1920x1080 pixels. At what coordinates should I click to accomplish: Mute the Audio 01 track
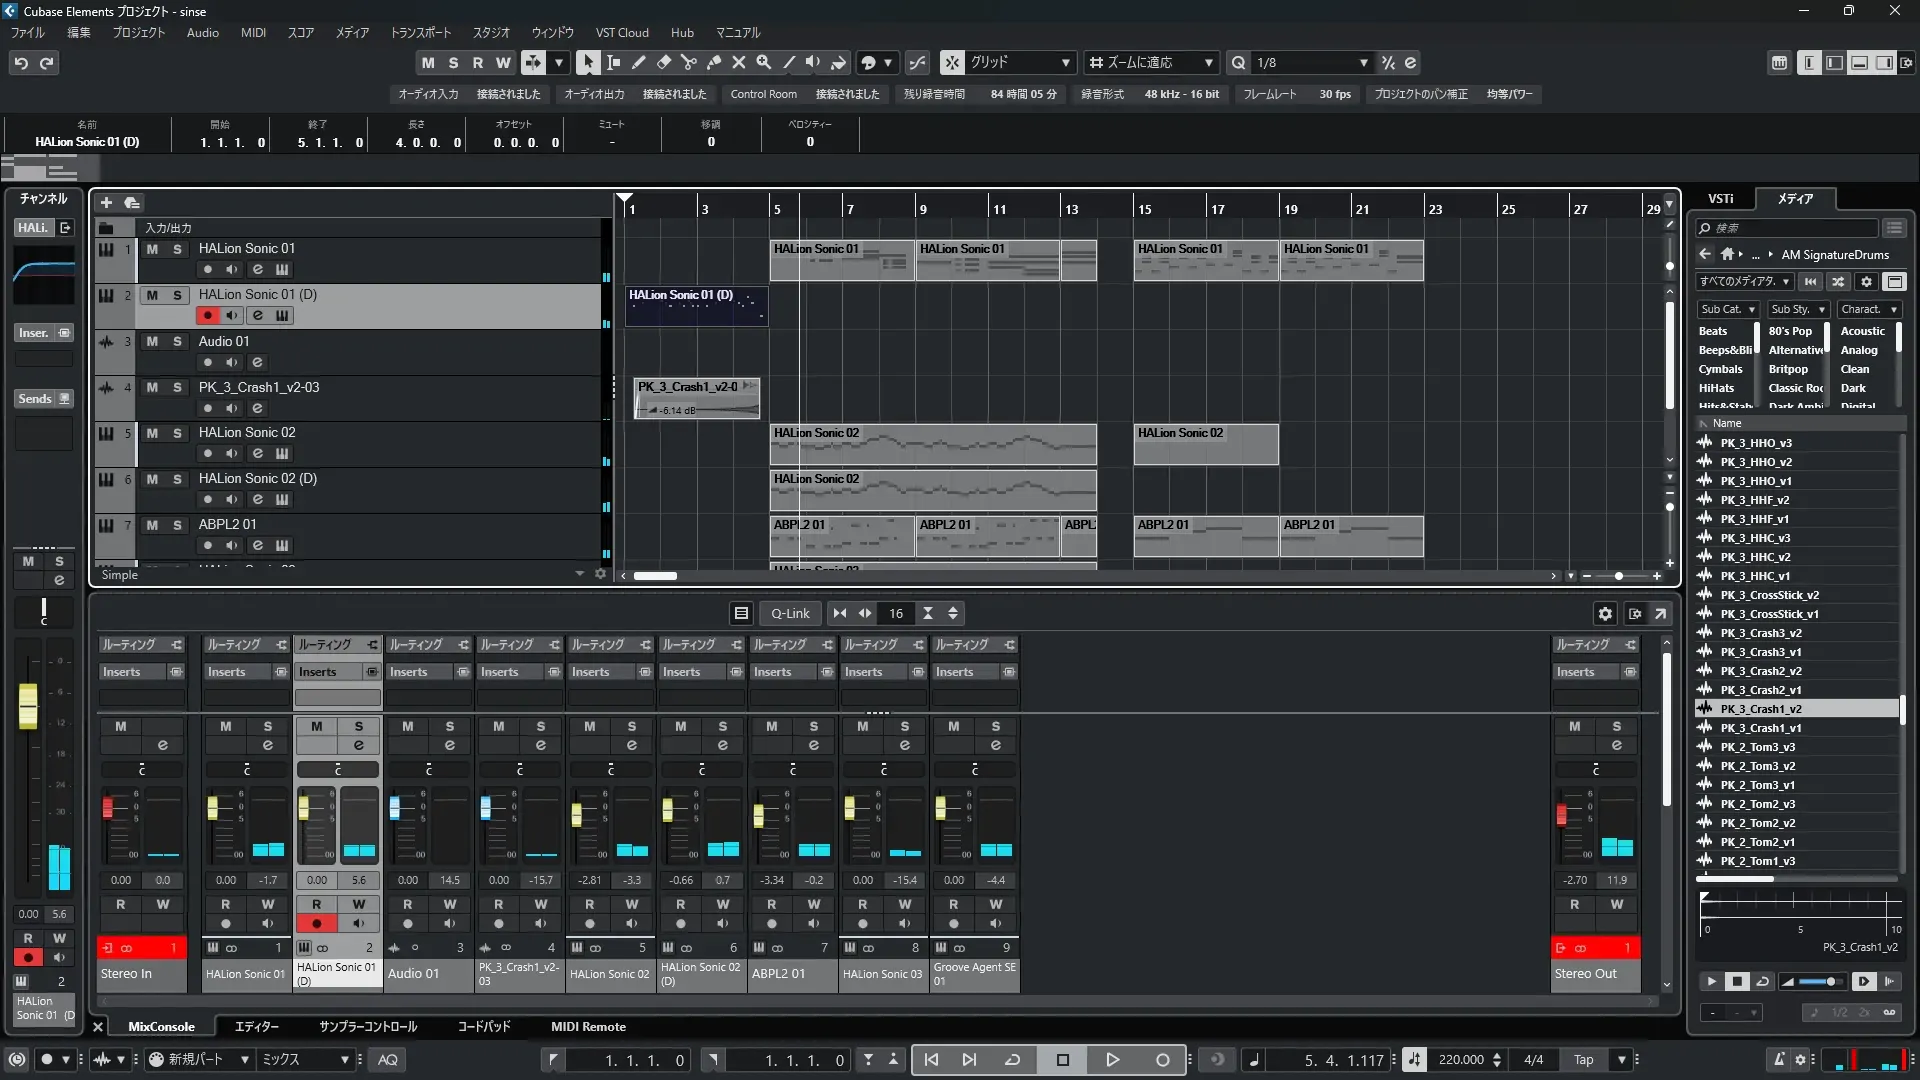[x=152, y=341]
